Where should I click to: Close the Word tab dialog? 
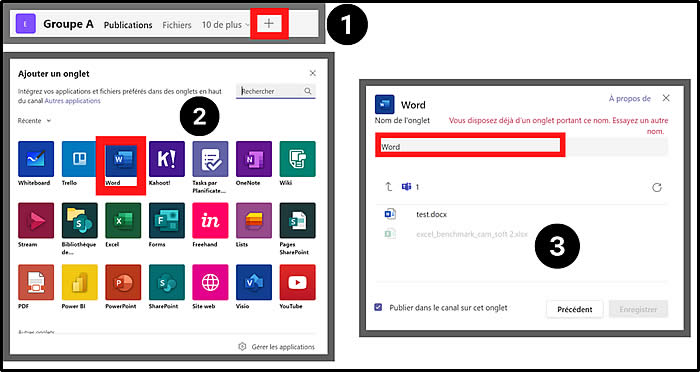pyautogui.click(x=666, y=98)
